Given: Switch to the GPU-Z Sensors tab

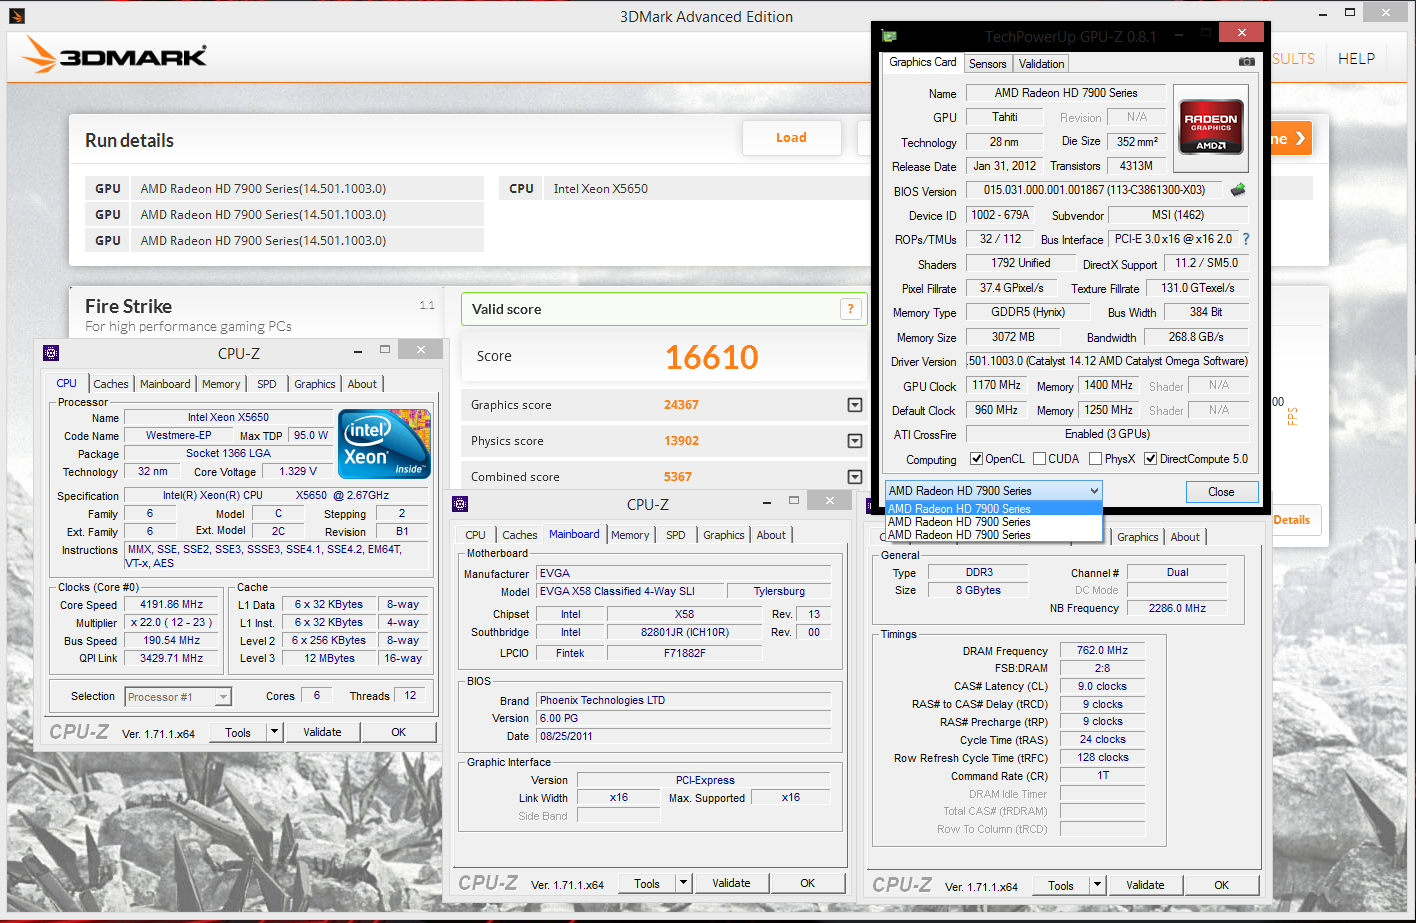Looking at the screenshot, I should pos(987,63).
